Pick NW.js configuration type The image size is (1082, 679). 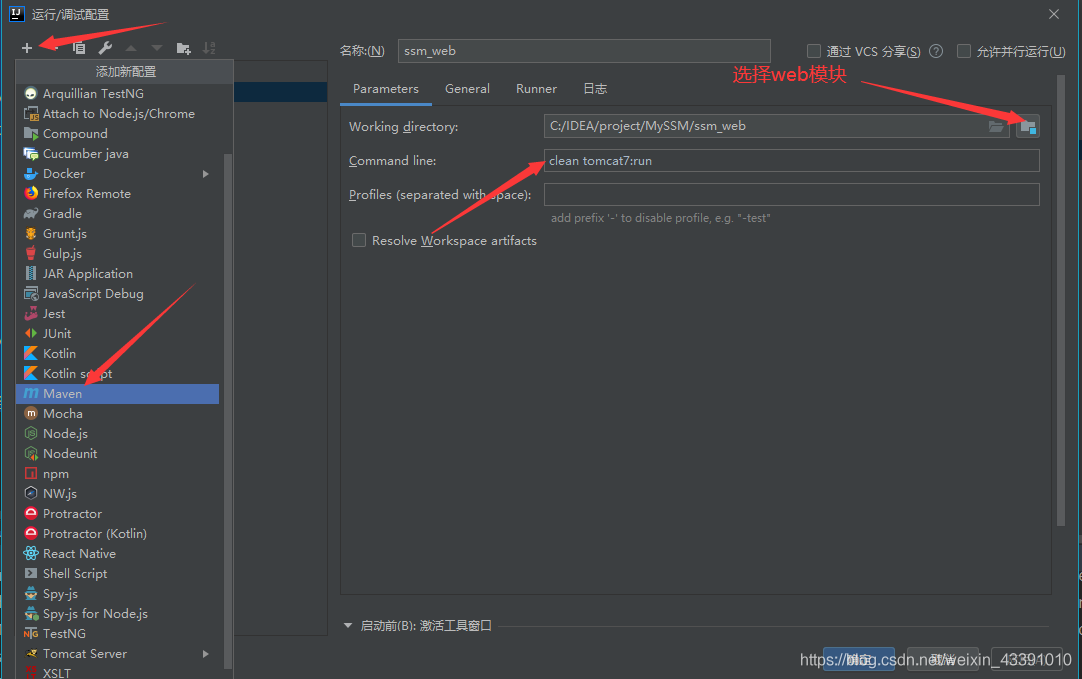[x=117, y=493]
